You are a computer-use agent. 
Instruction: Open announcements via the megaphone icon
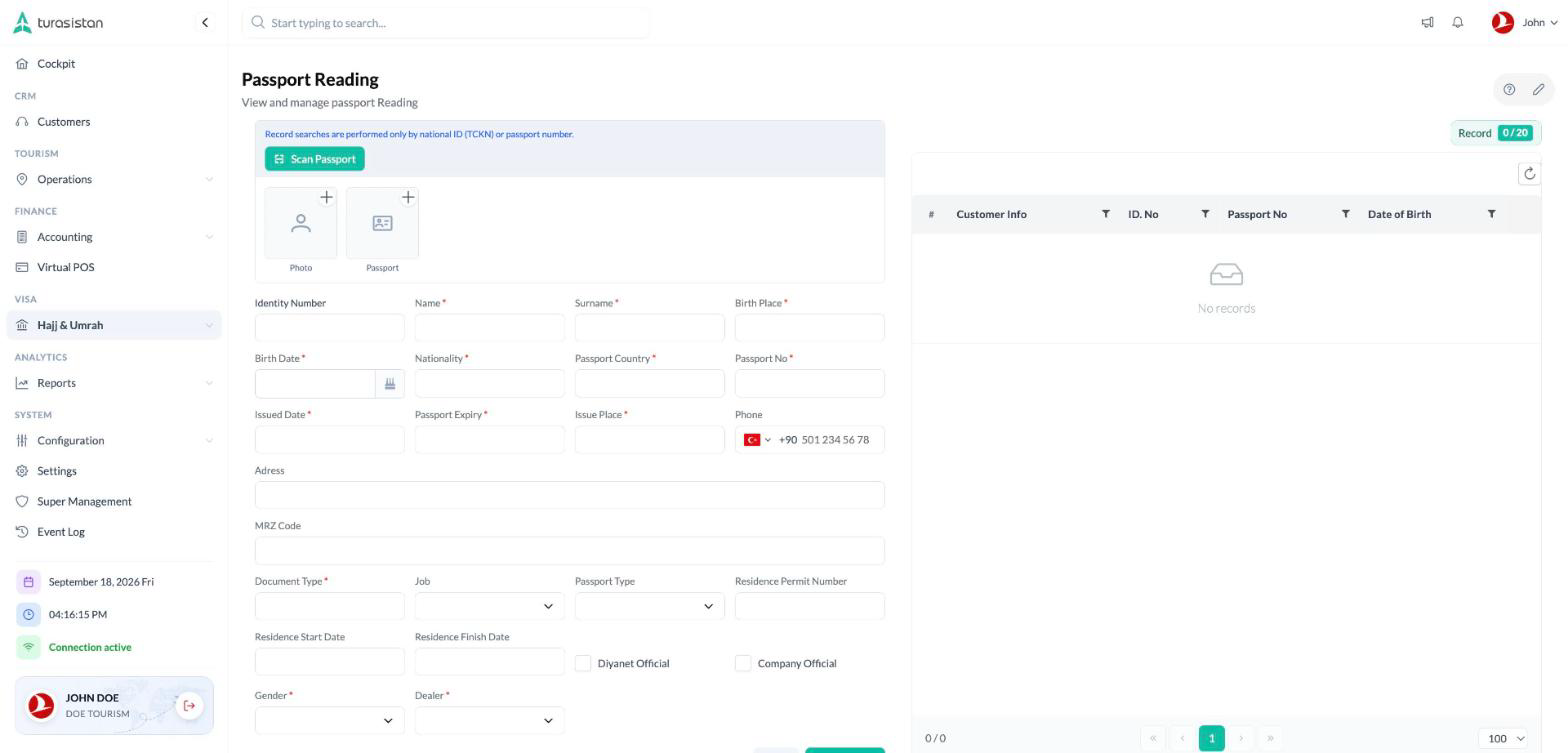click(x=1428, y=22)
